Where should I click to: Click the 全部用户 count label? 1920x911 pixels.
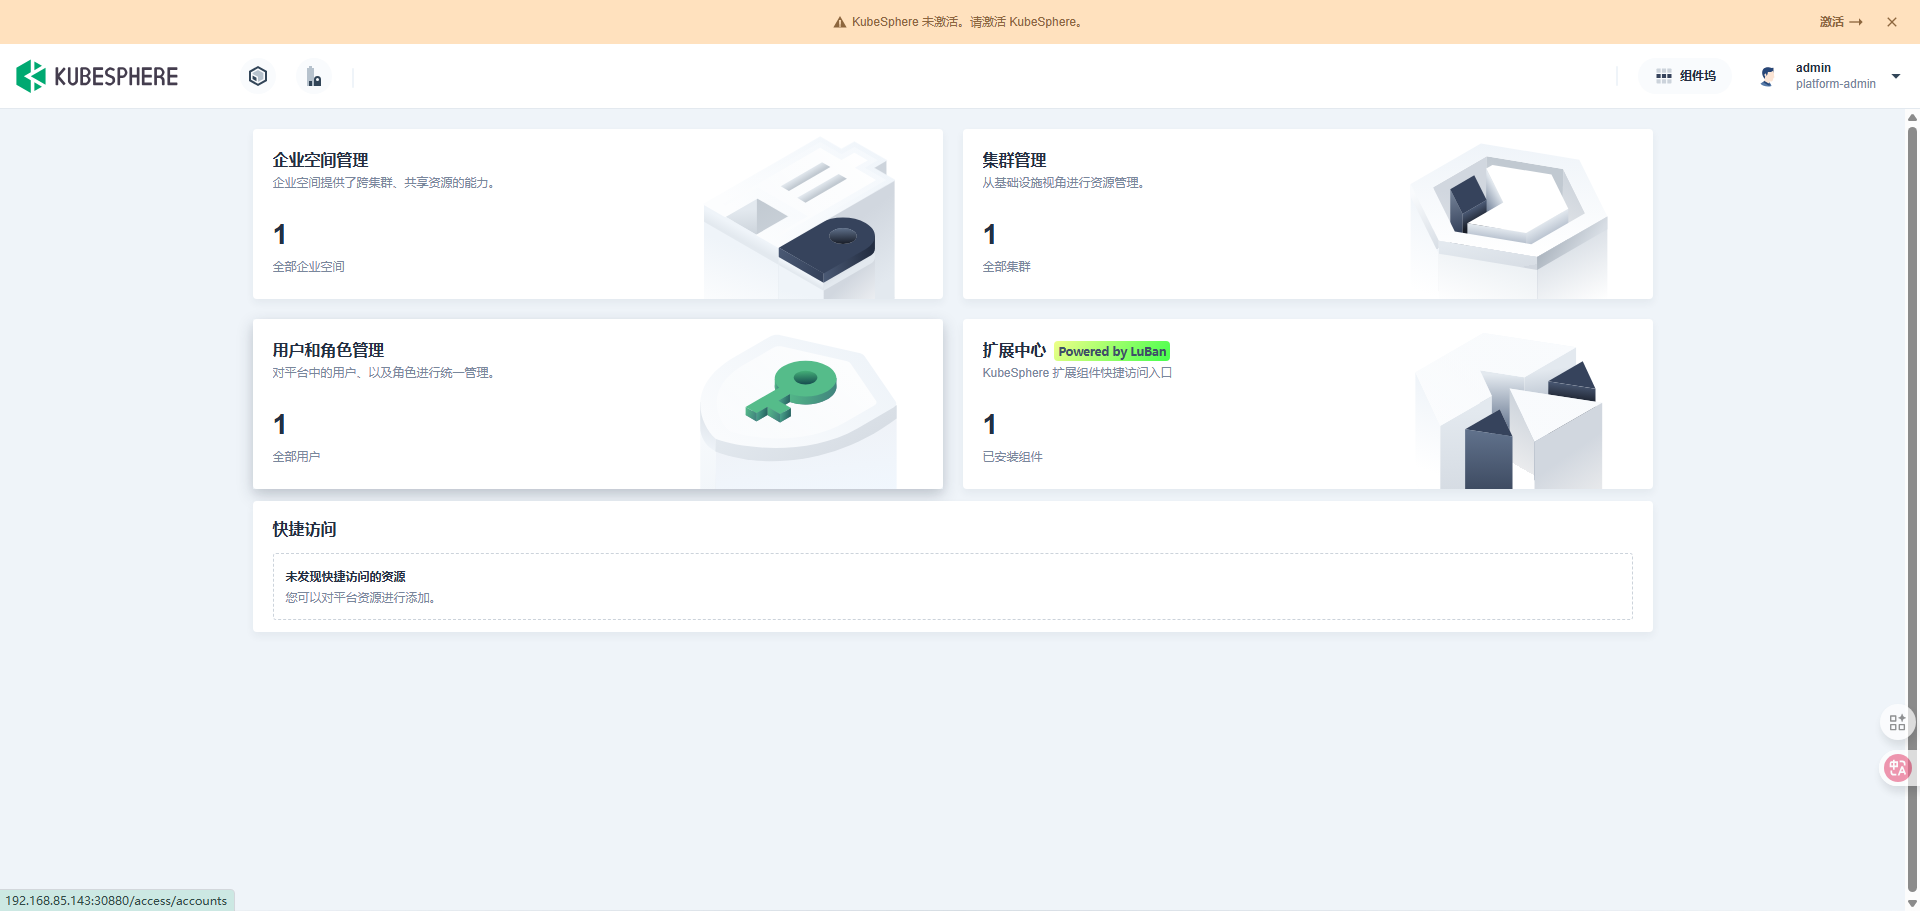click(x=297, y=457)
